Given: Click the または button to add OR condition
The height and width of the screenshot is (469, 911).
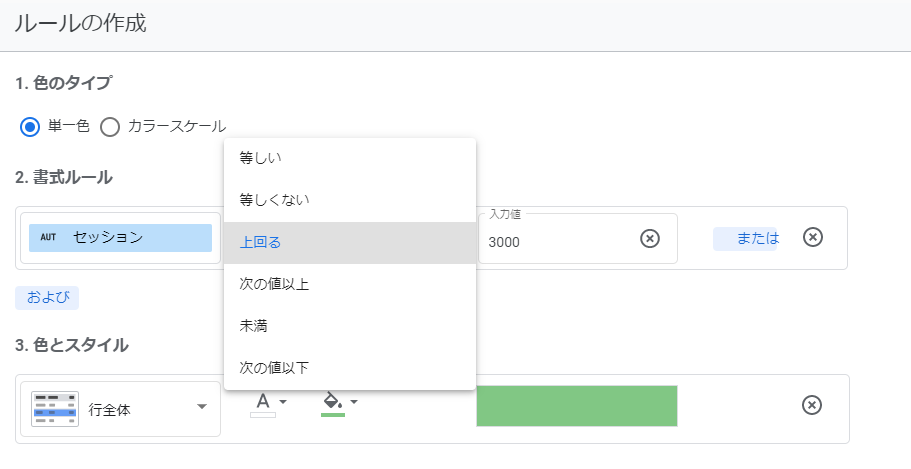Looking at the screenshot, I should tap(745, 238).
